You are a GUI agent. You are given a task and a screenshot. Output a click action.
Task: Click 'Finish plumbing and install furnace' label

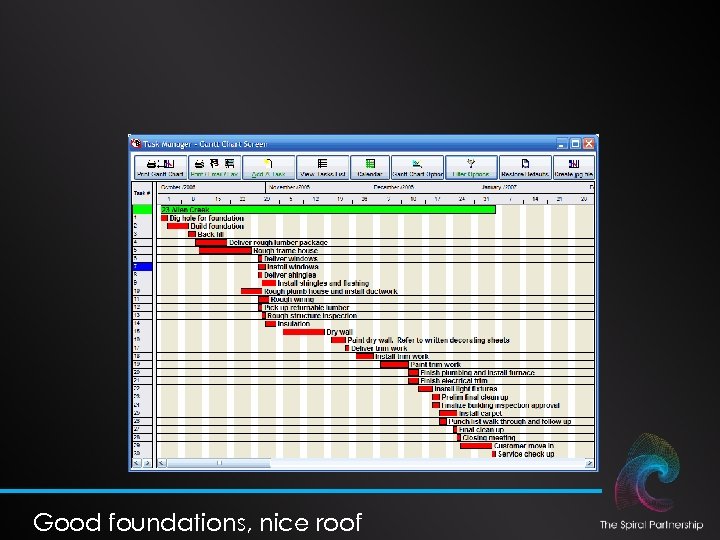(478, 373)
